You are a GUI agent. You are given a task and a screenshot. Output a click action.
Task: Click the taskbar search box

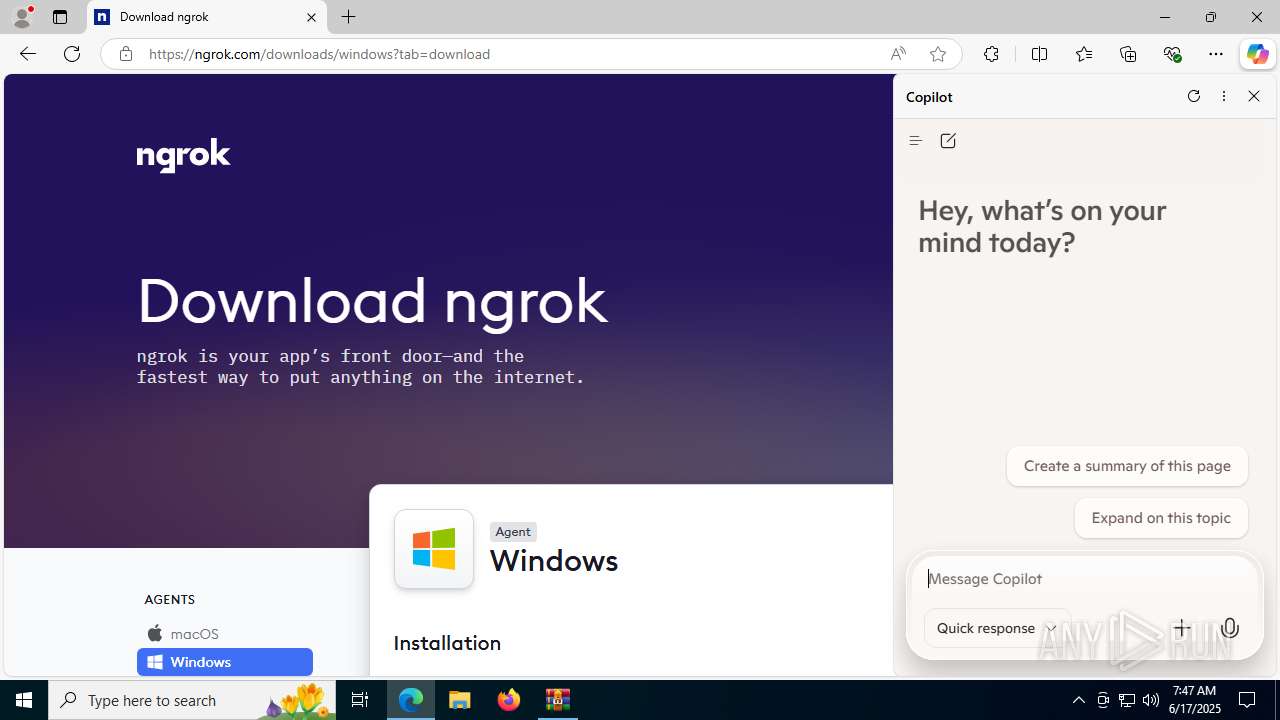tap(192, 700)
